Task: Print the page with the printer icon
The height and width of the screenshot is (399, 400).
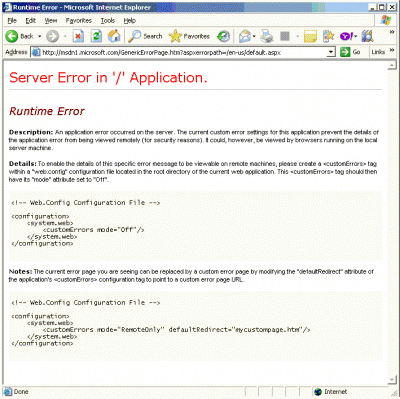Action: tap(267, 36)
